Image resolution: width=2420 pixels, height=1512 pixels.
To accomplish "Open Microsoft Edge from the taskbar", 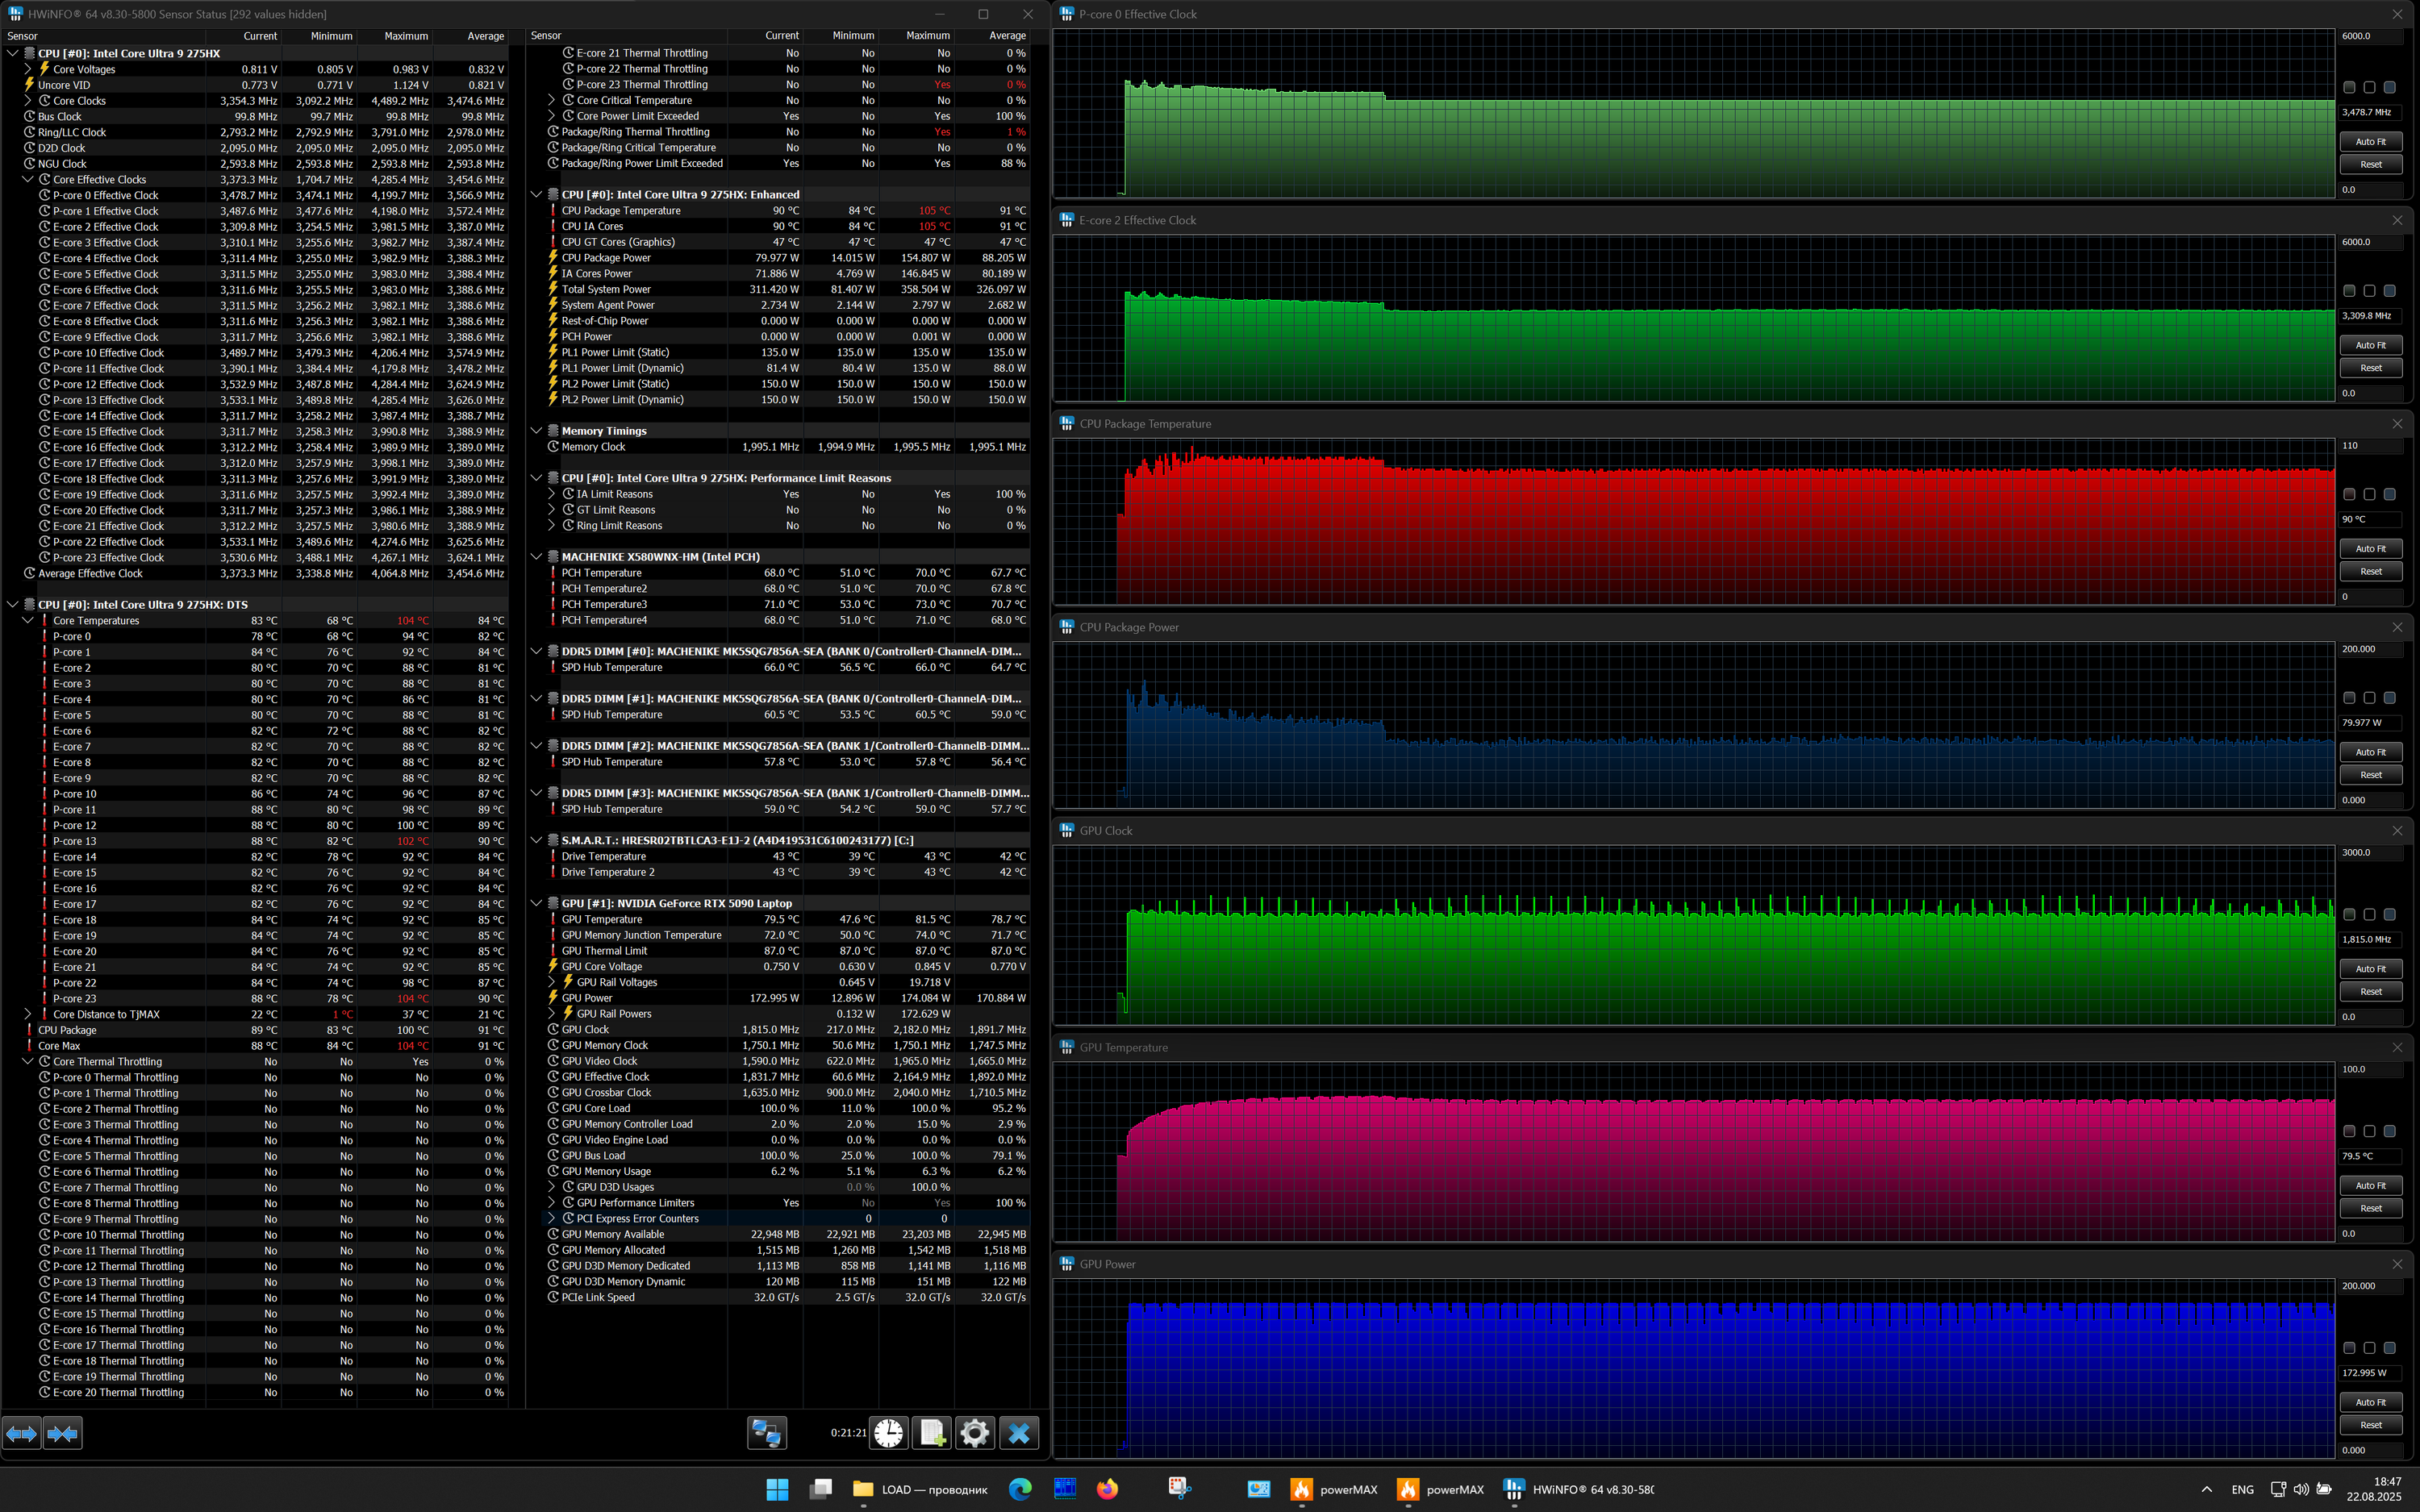I will [x=1020, y=1489].
